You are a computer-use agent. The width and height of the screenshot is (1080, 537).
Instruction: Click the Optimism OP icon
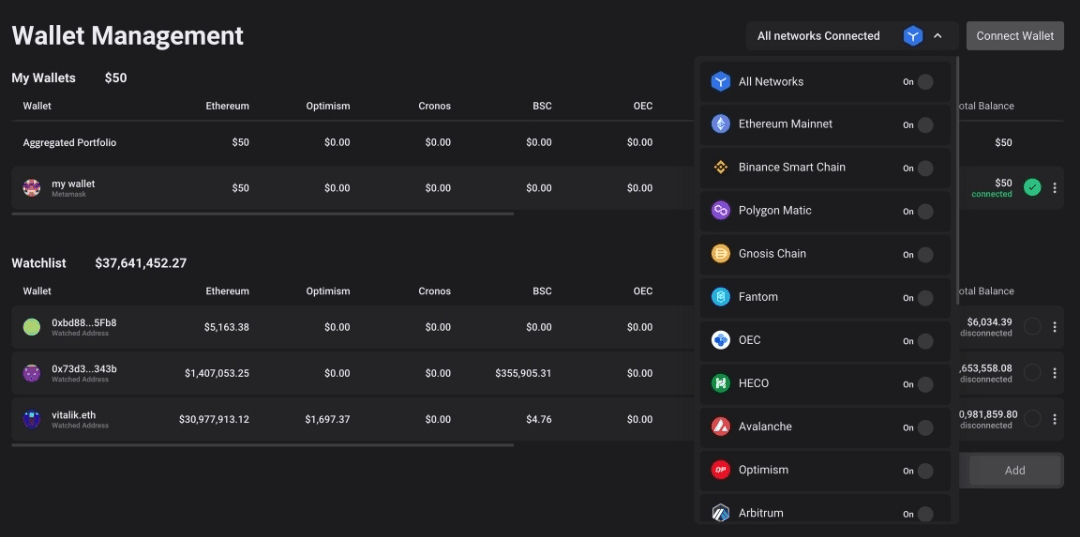[x=720, y=470]
